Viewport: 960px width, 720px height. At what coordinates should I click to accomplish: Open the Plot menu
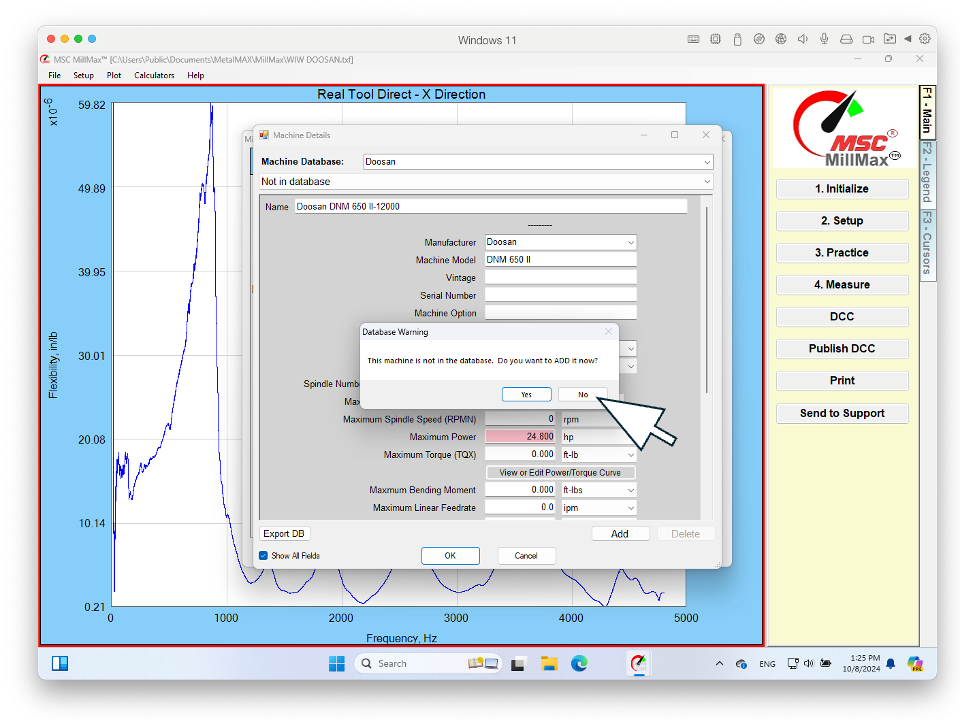point(114,75)
